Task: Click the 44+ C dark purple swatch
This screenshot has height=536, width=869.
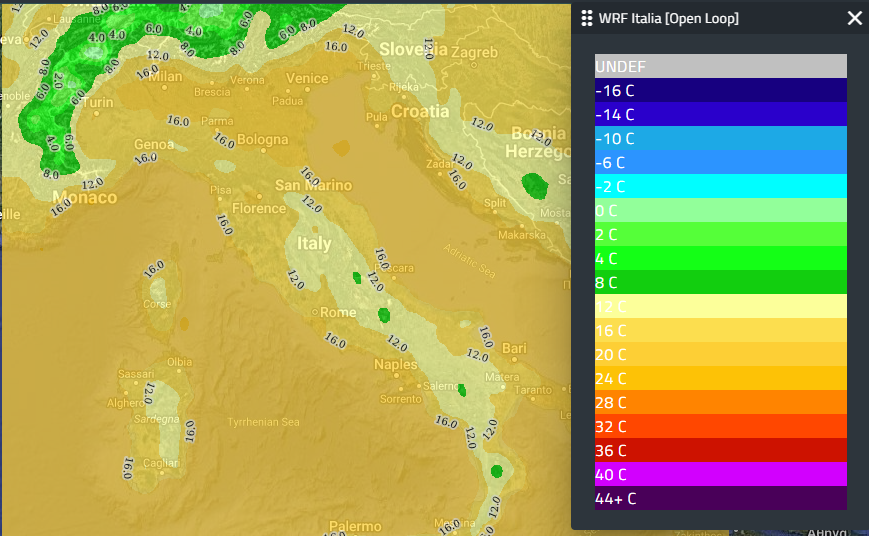Action: [x=720, y=498]
